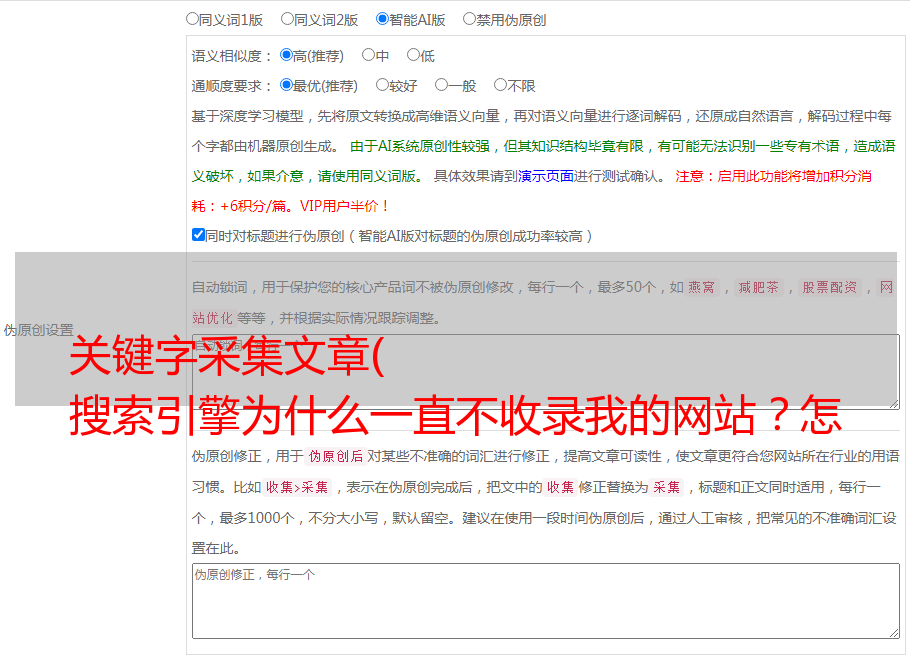
Task: Choose the 同义词2版 radio option
Action: [288, 18]
